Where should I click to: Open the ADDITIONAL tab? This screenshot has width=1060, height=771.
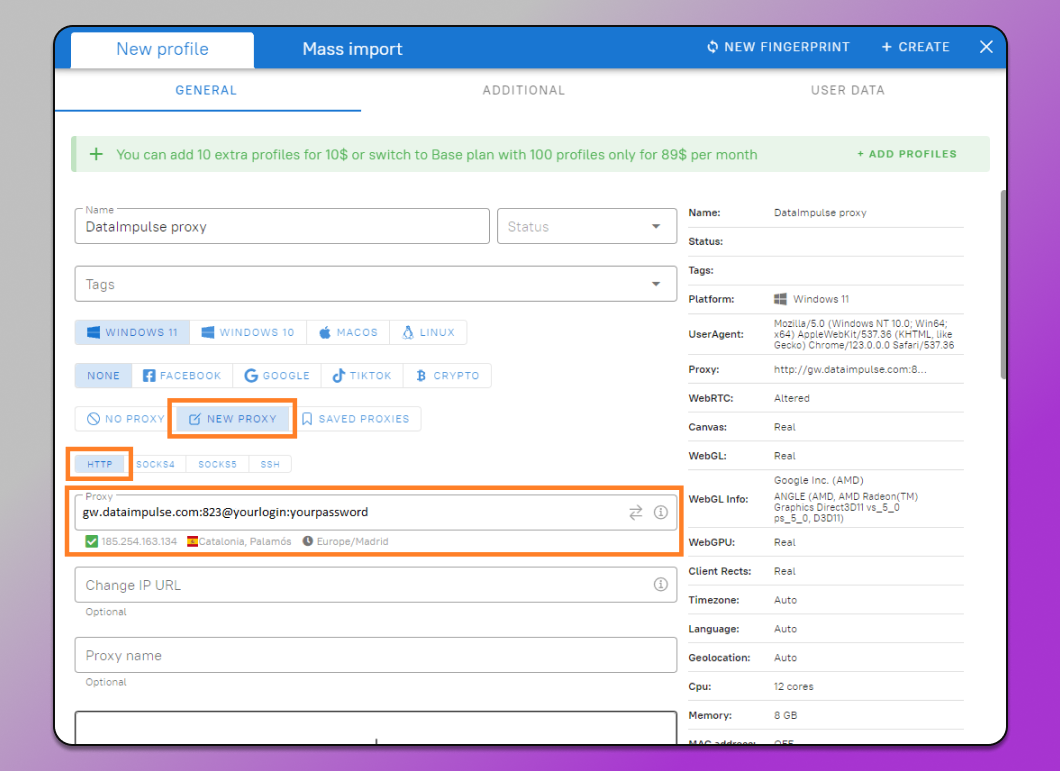523,90
